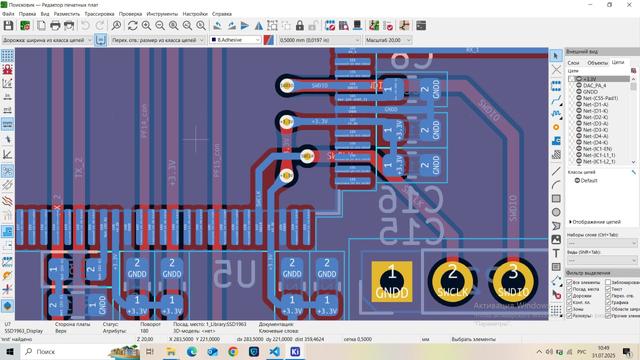Image resolution: width=640 pixels, height=360 pixels.
Task: Expand 'Отображение цепей' section
Action: (x=595, y=222)
